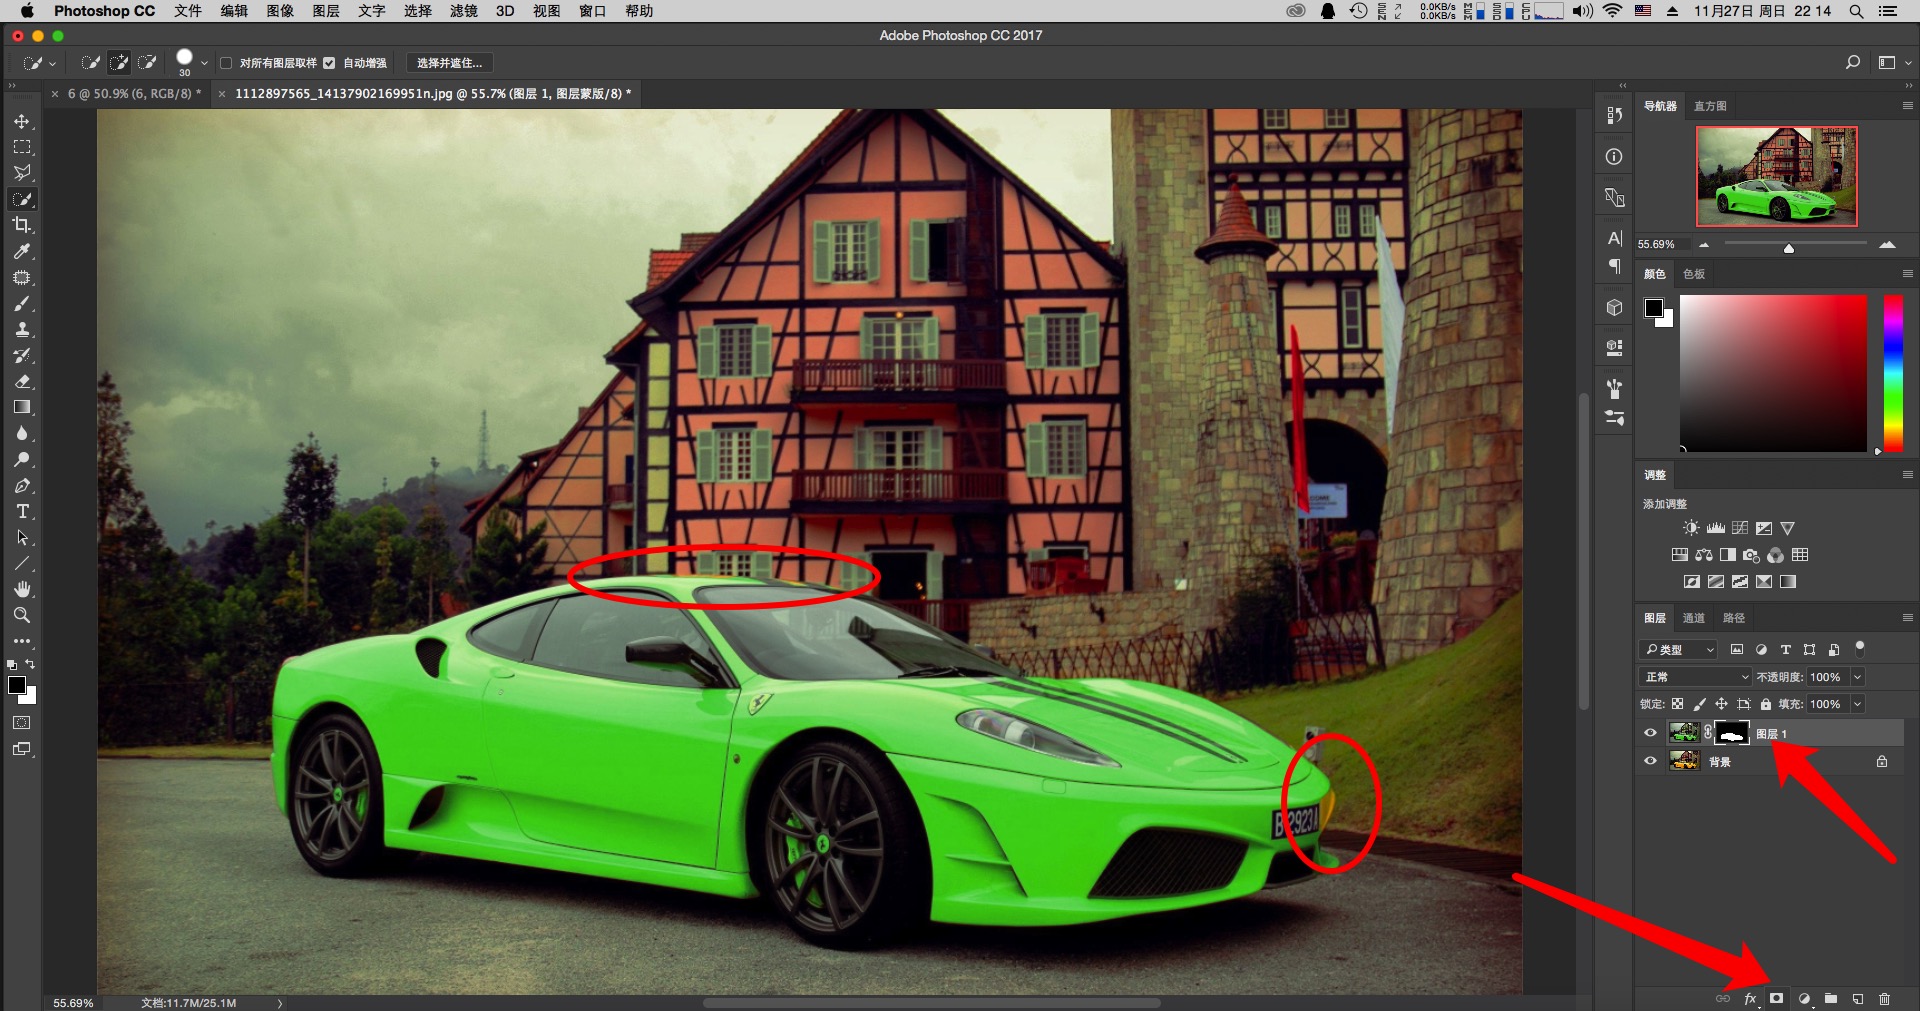Click the layer mask thumbnail on 图层 1
This screenshot has width=1920, height=1011.
pos(1732,733)
